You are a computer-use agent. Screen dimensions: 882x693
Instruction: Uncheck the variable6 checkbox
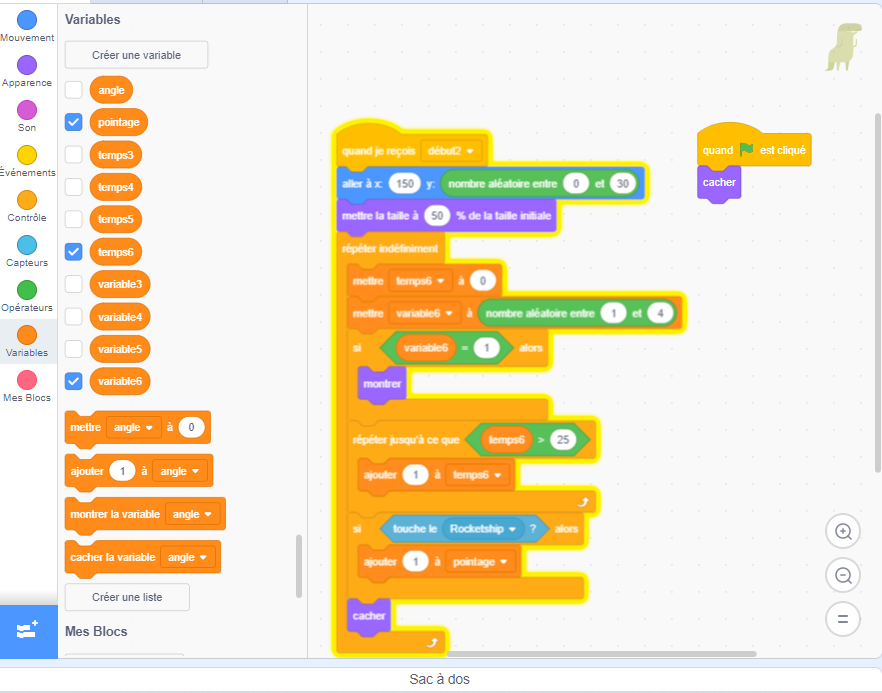(x=74, y=381)
